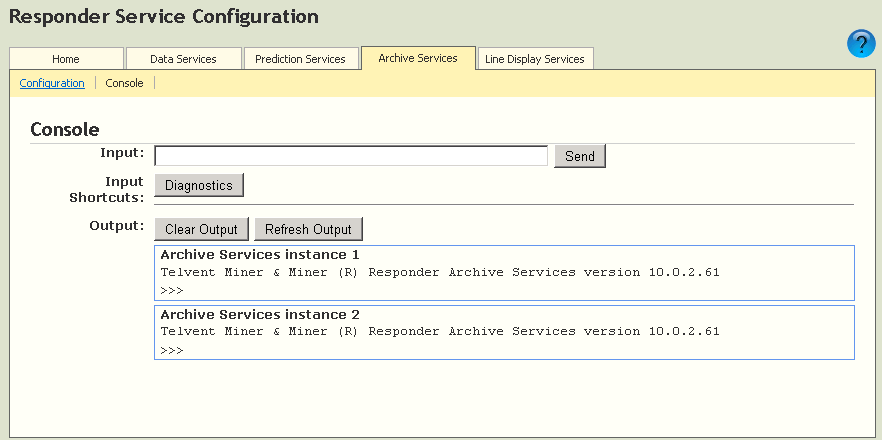Select the Archive Services tab
The image size is (882, 440).
tap(418, 58)
